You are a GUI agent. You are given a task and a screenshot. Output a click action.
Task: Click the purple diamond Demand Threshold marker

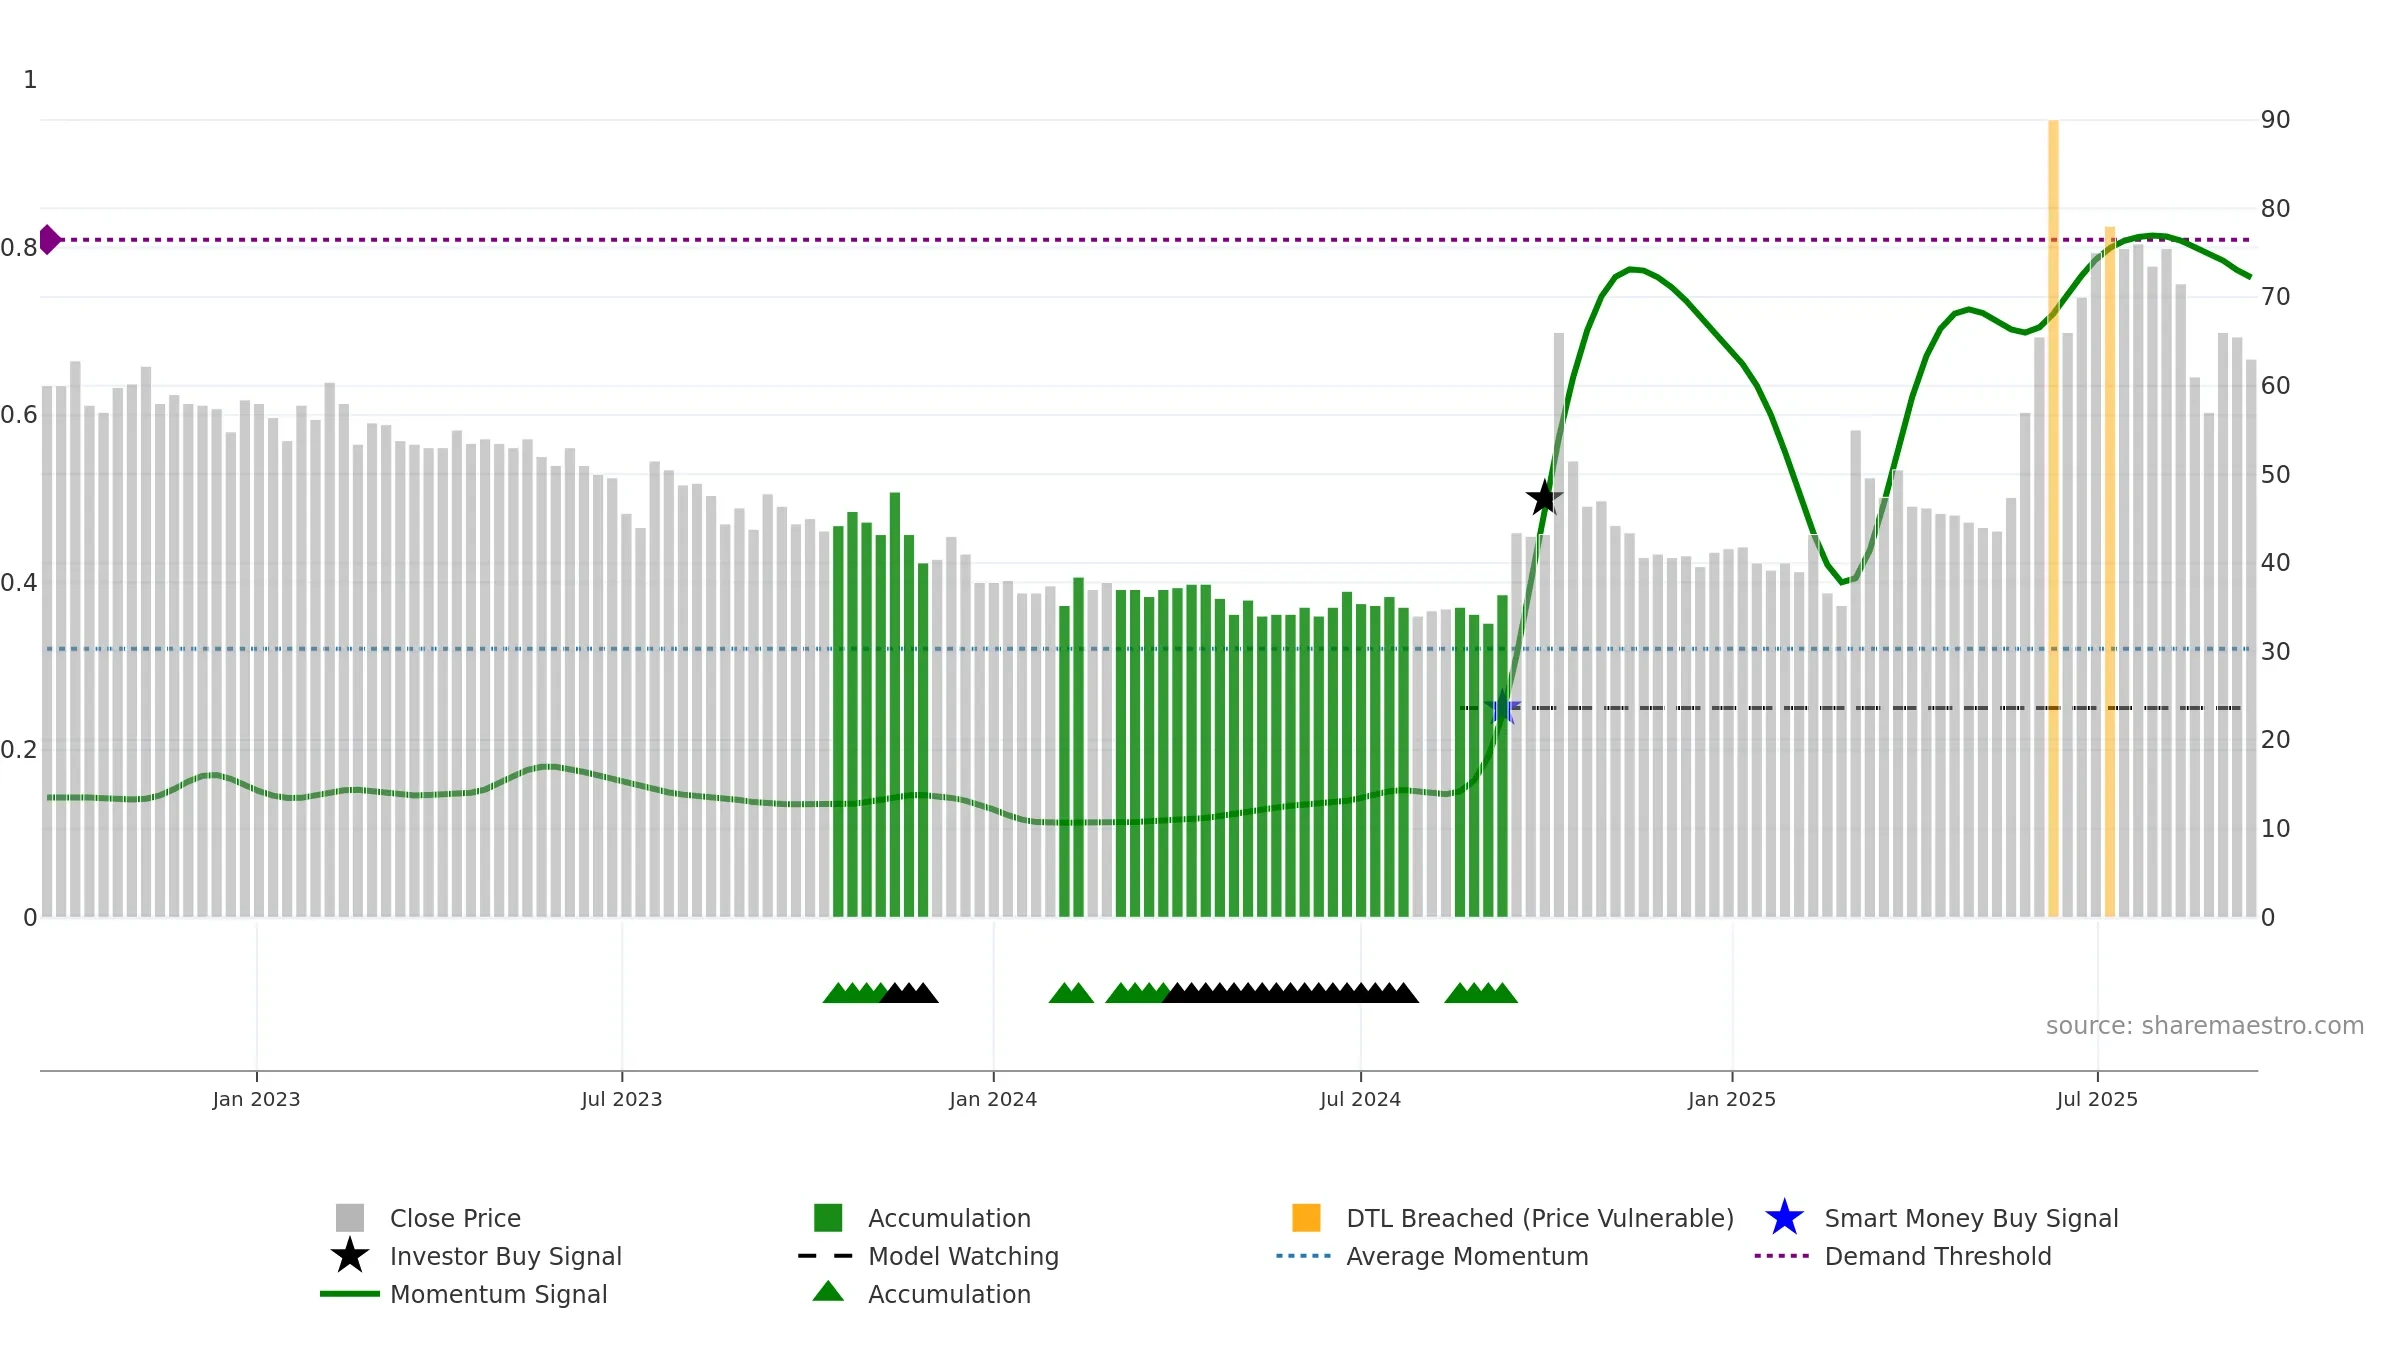(49, 240)
